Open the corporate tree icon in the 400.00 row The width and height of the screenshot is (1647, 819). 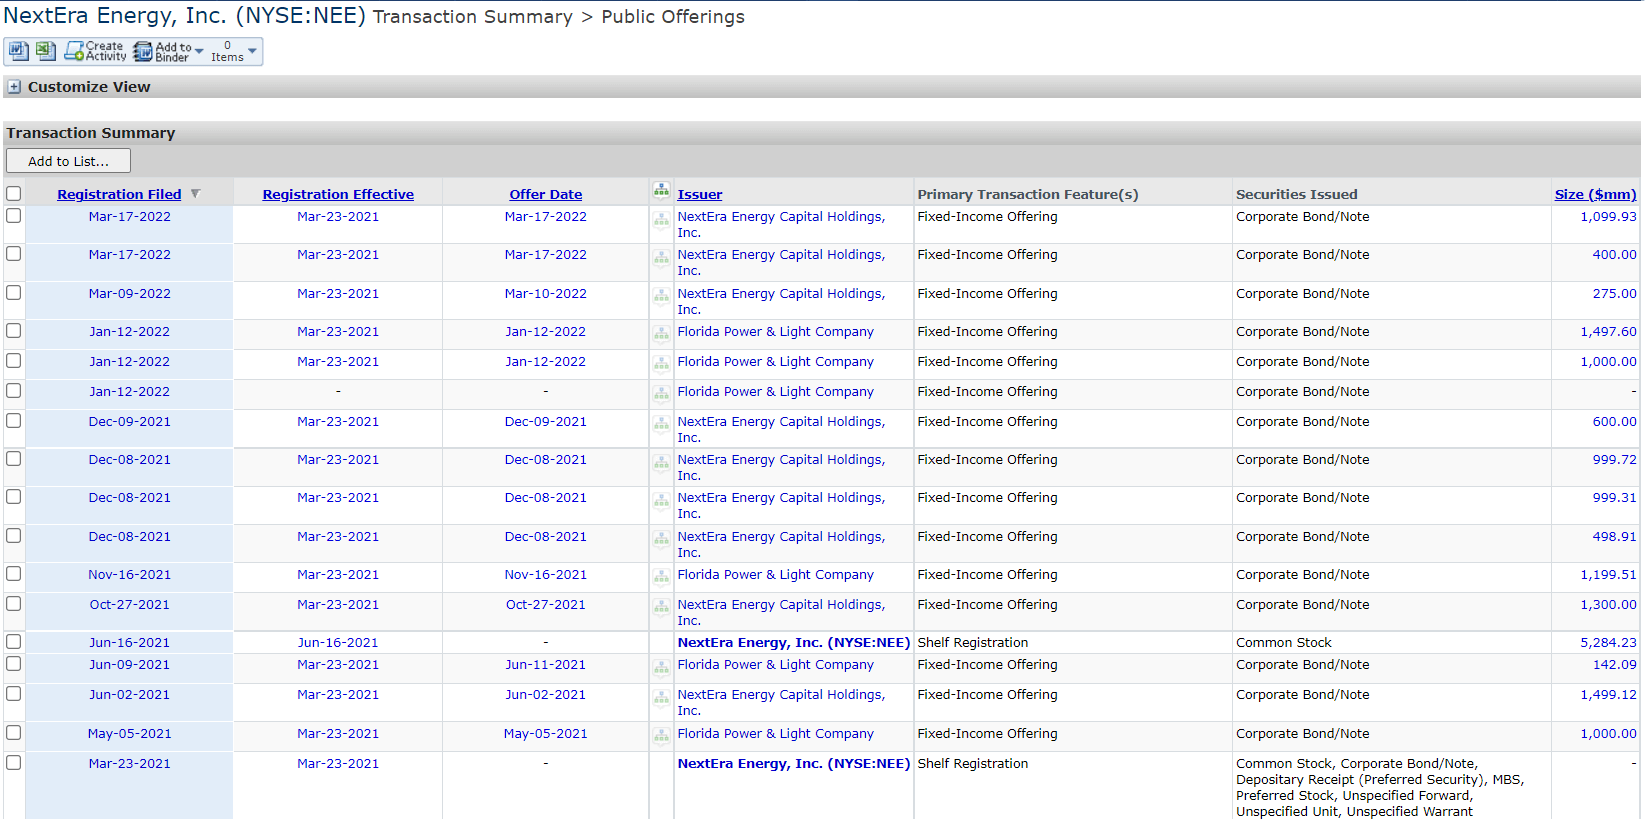click(x=661, y=259)
